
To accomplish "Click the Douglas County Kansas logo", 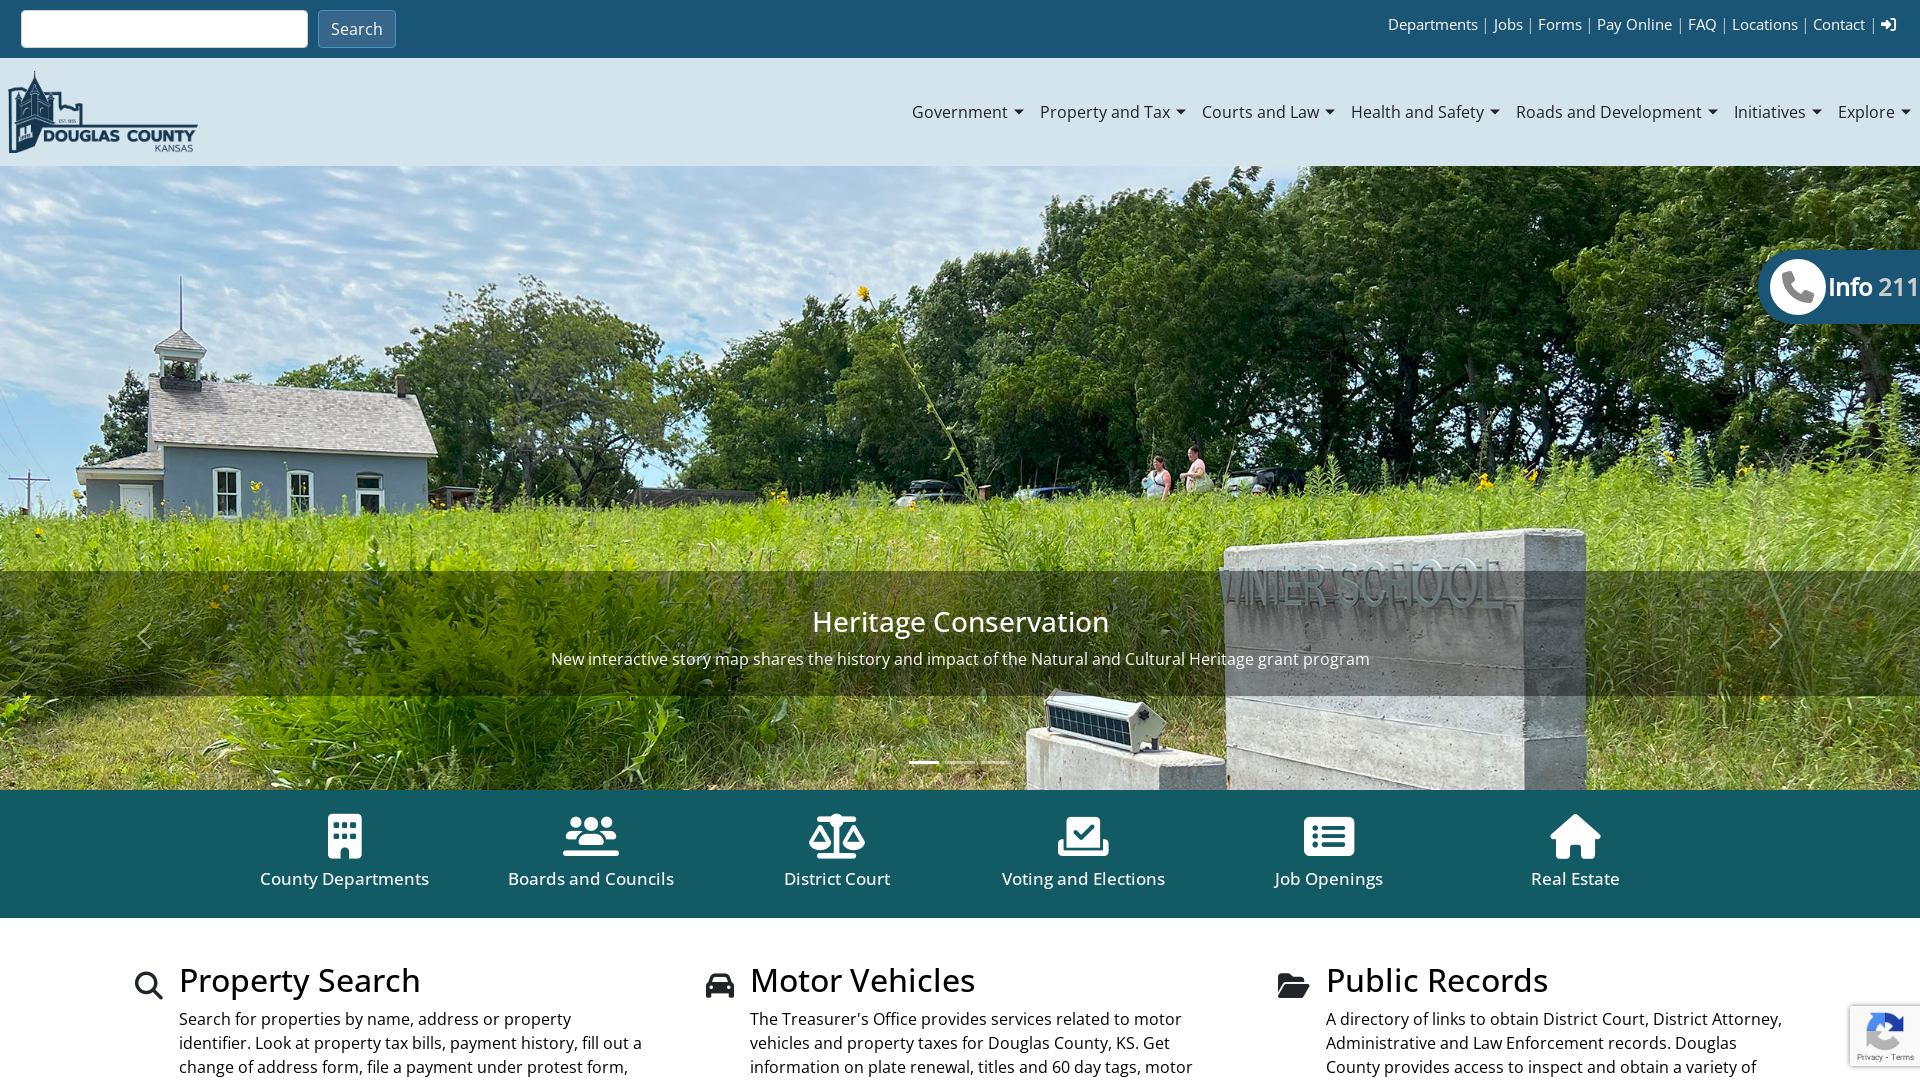I will tap(103, 112).
